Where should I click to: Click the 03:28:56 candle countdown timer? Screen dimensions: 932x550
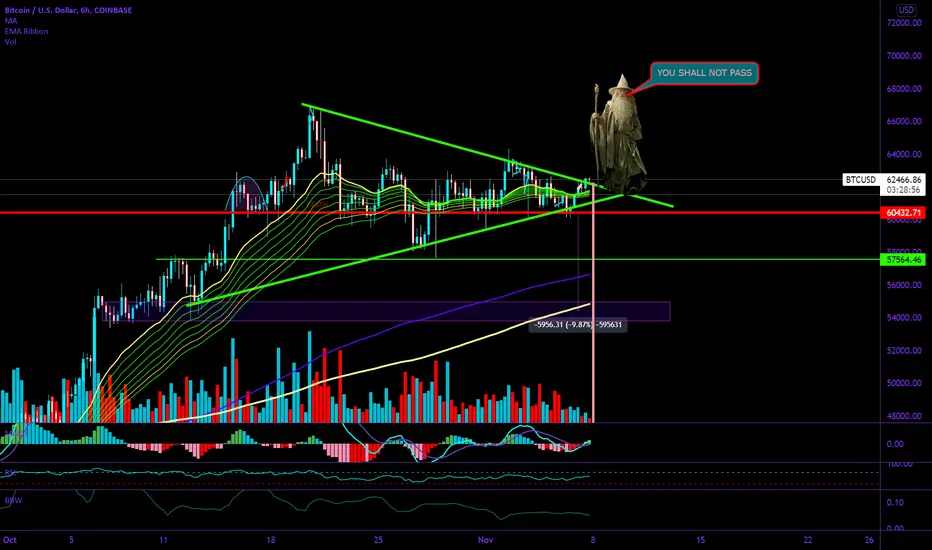click(x=903, y=190)
